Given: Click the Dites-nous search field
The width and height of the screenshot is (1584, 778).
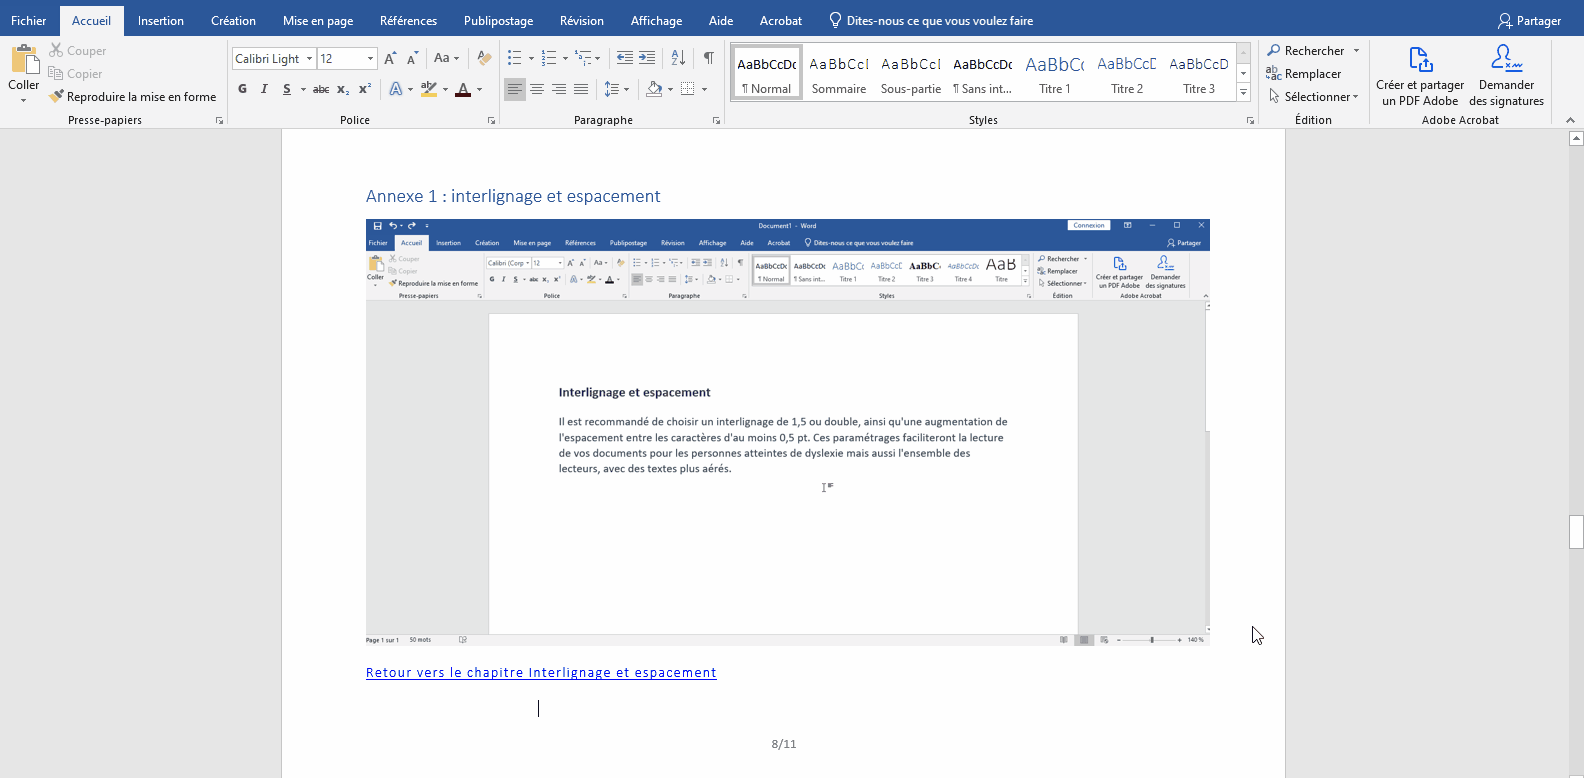Looking at the screenshot, I should click(x=931, y=20).
